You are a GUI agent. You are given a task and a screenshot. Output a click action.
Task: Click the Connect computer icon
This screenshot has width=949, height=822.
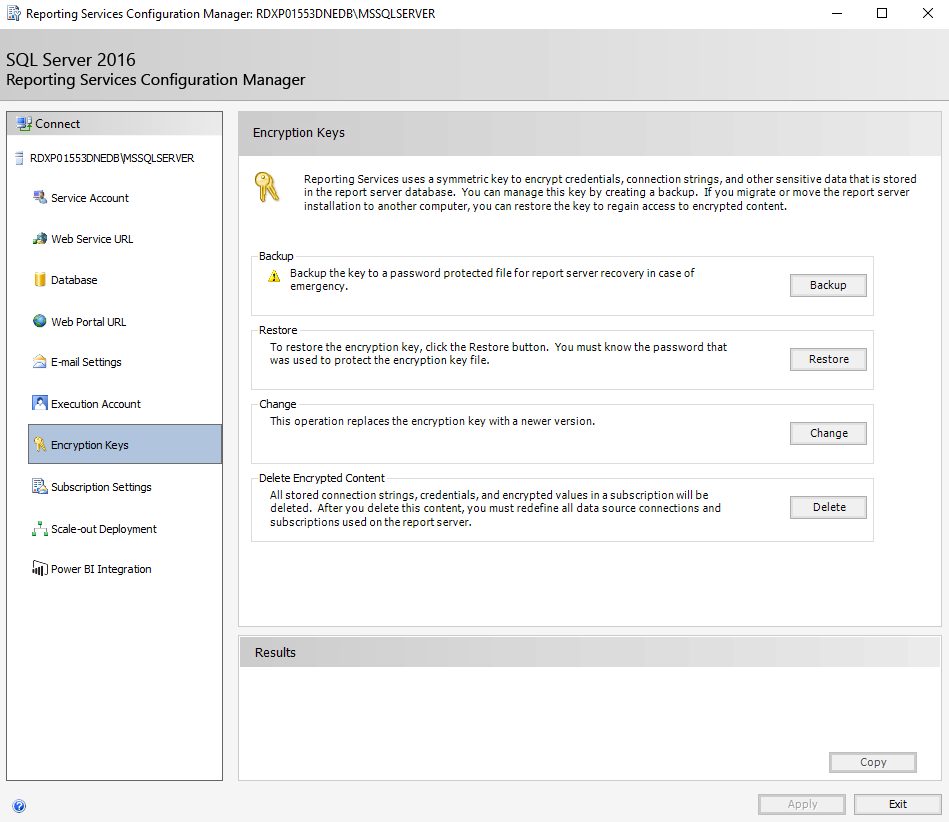coord(24,123)
